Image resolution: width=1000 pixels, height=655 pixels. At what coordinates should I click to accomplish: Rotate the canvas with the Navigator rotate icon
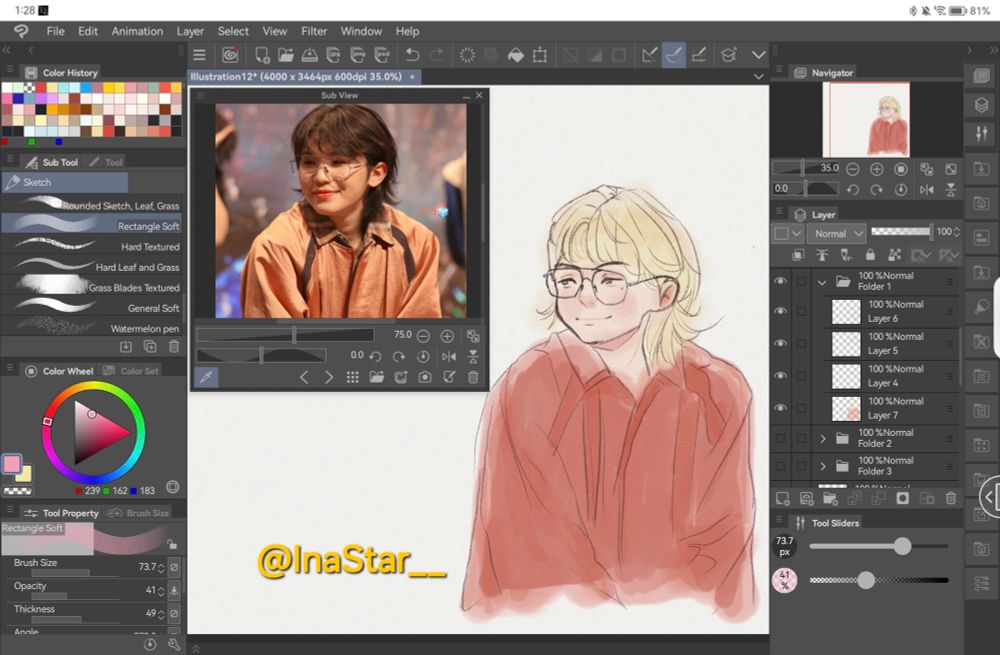(x=851, y=188)
